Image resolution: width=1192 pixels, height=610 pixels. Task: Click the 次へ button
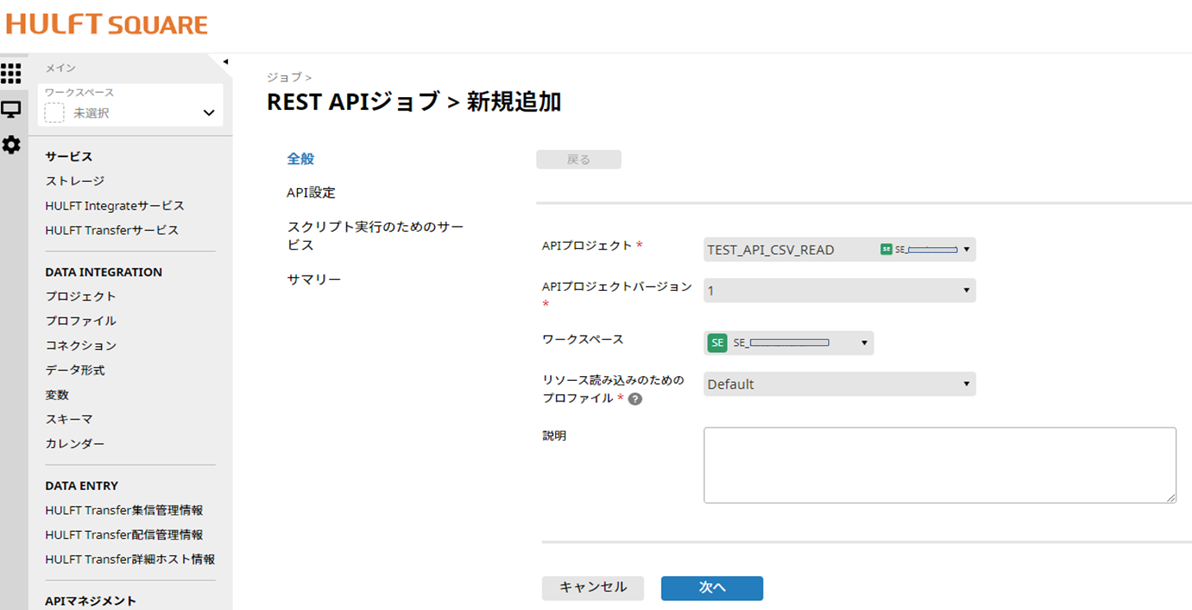[711, 588]
